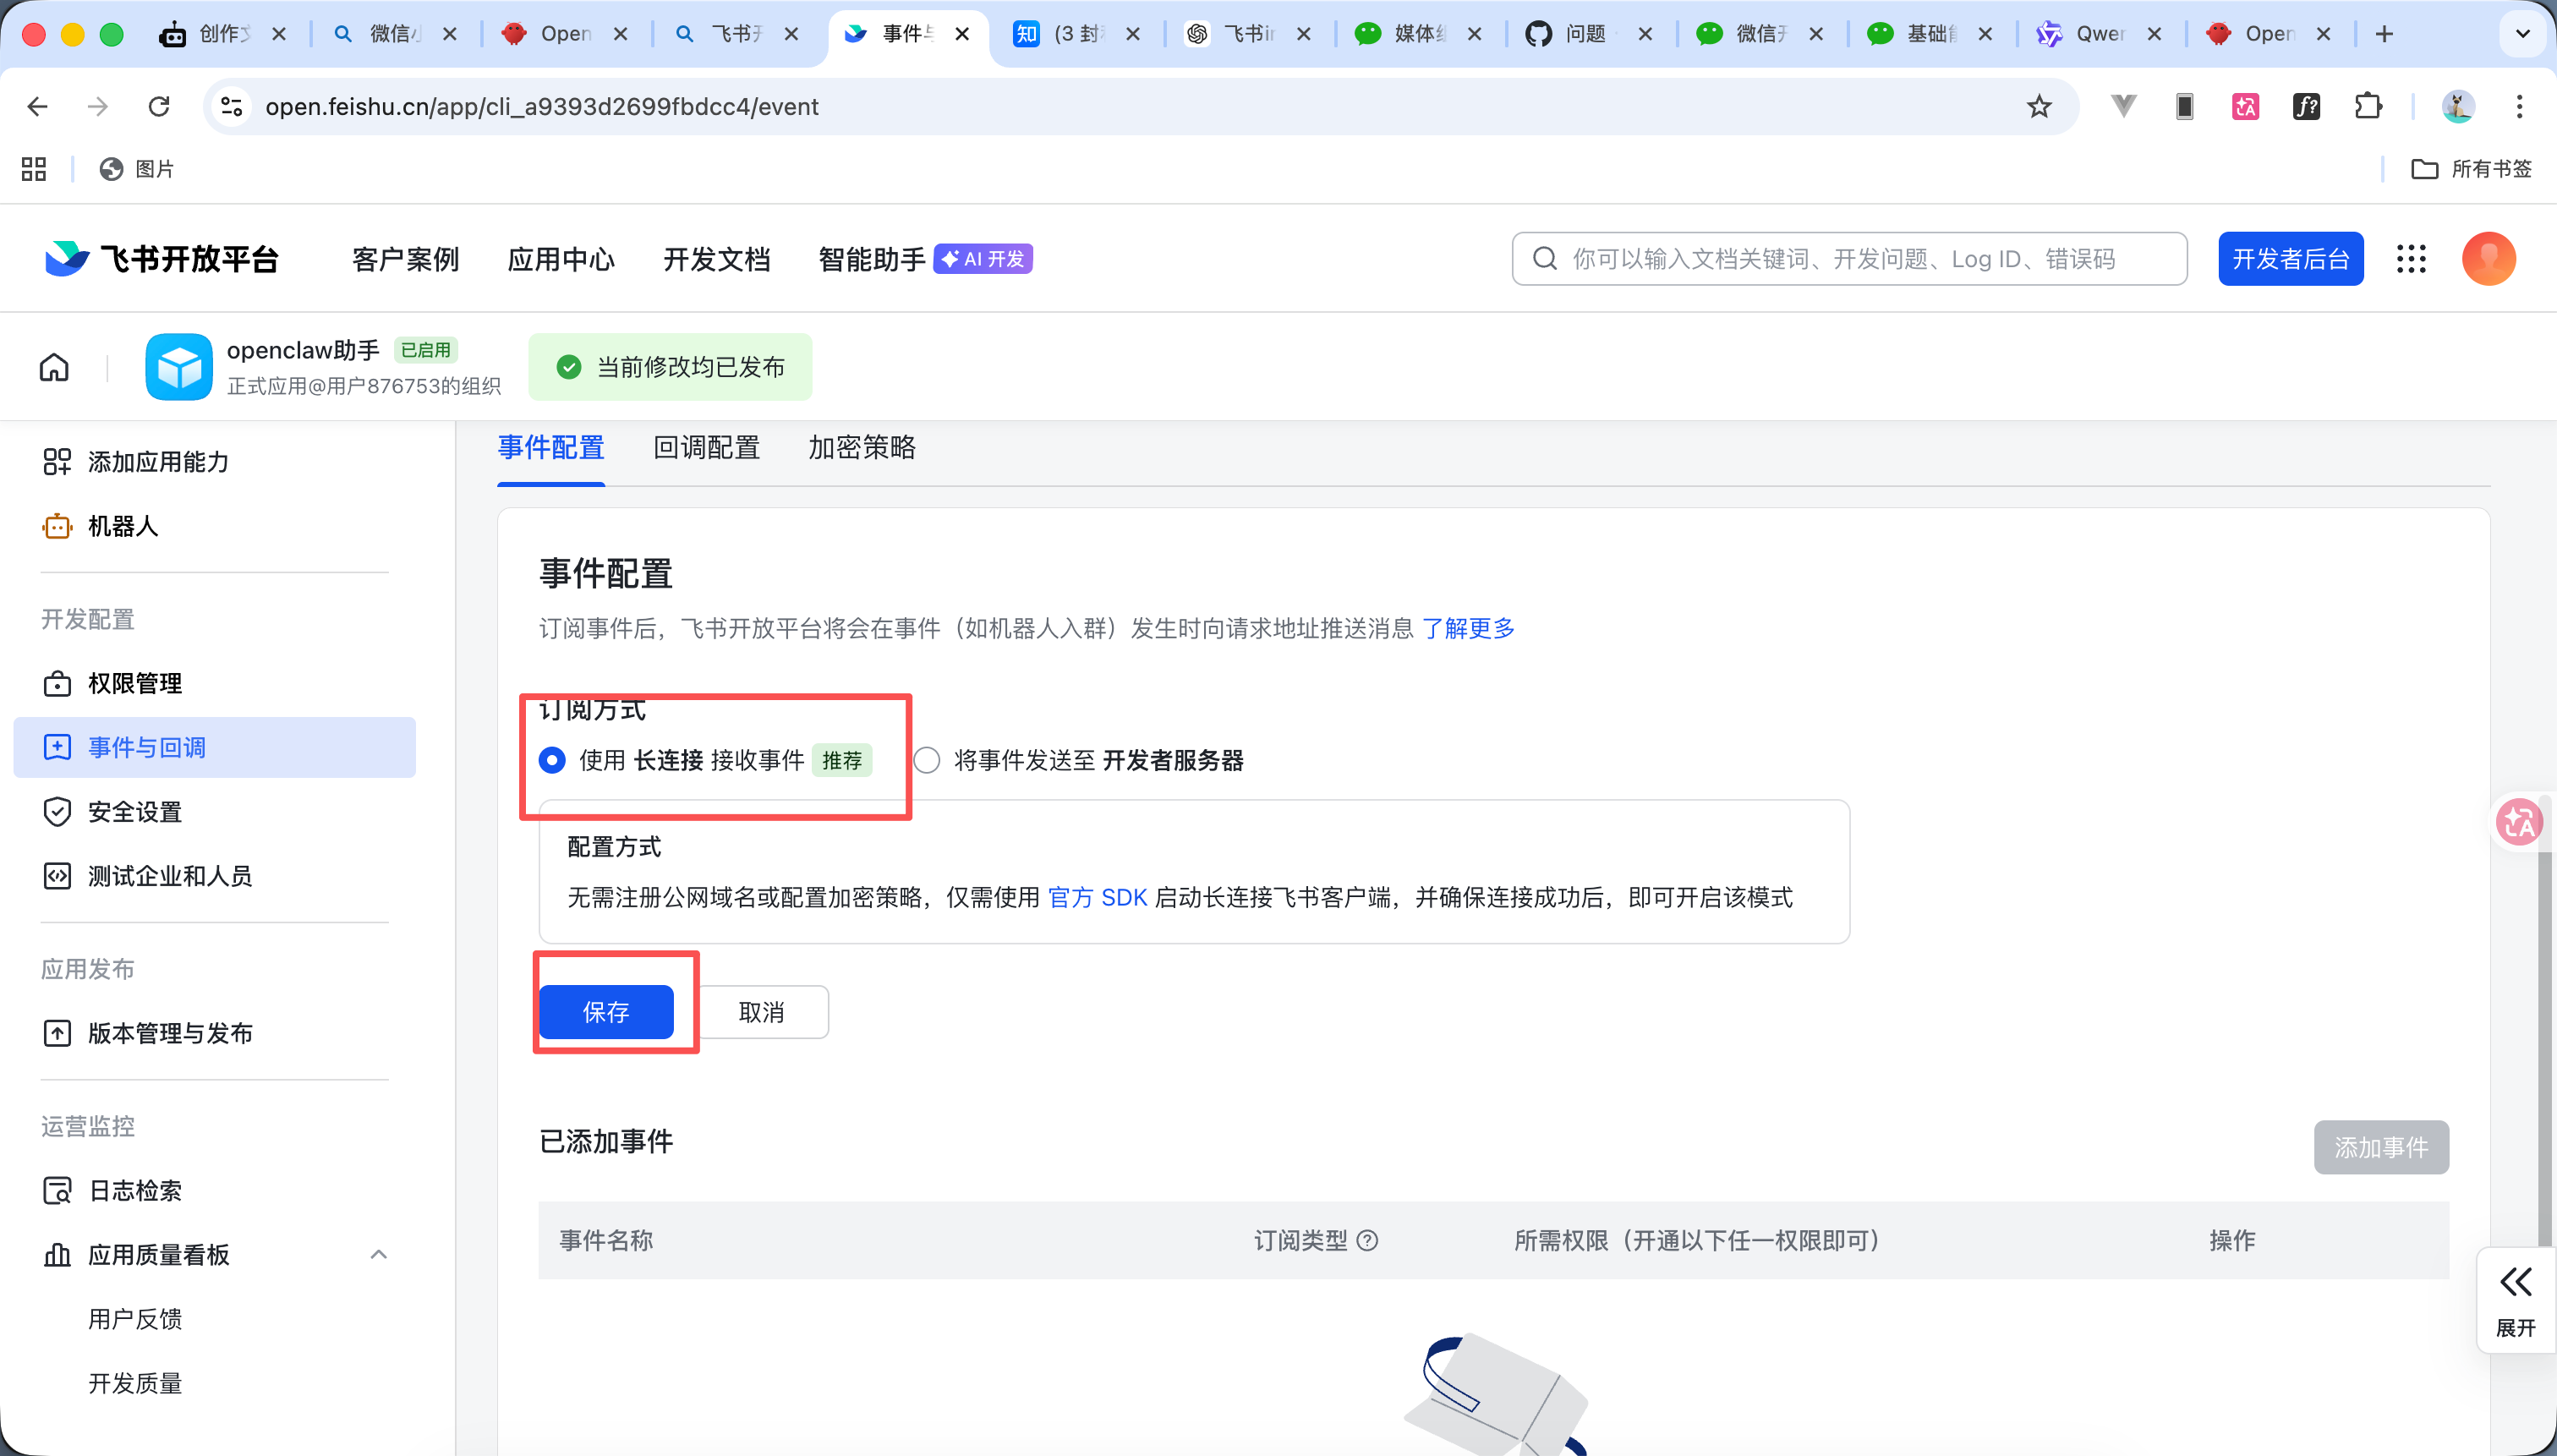Select 将事件发送至开发者服务器 option
2557x1456 pixels.
pos(926,760)
